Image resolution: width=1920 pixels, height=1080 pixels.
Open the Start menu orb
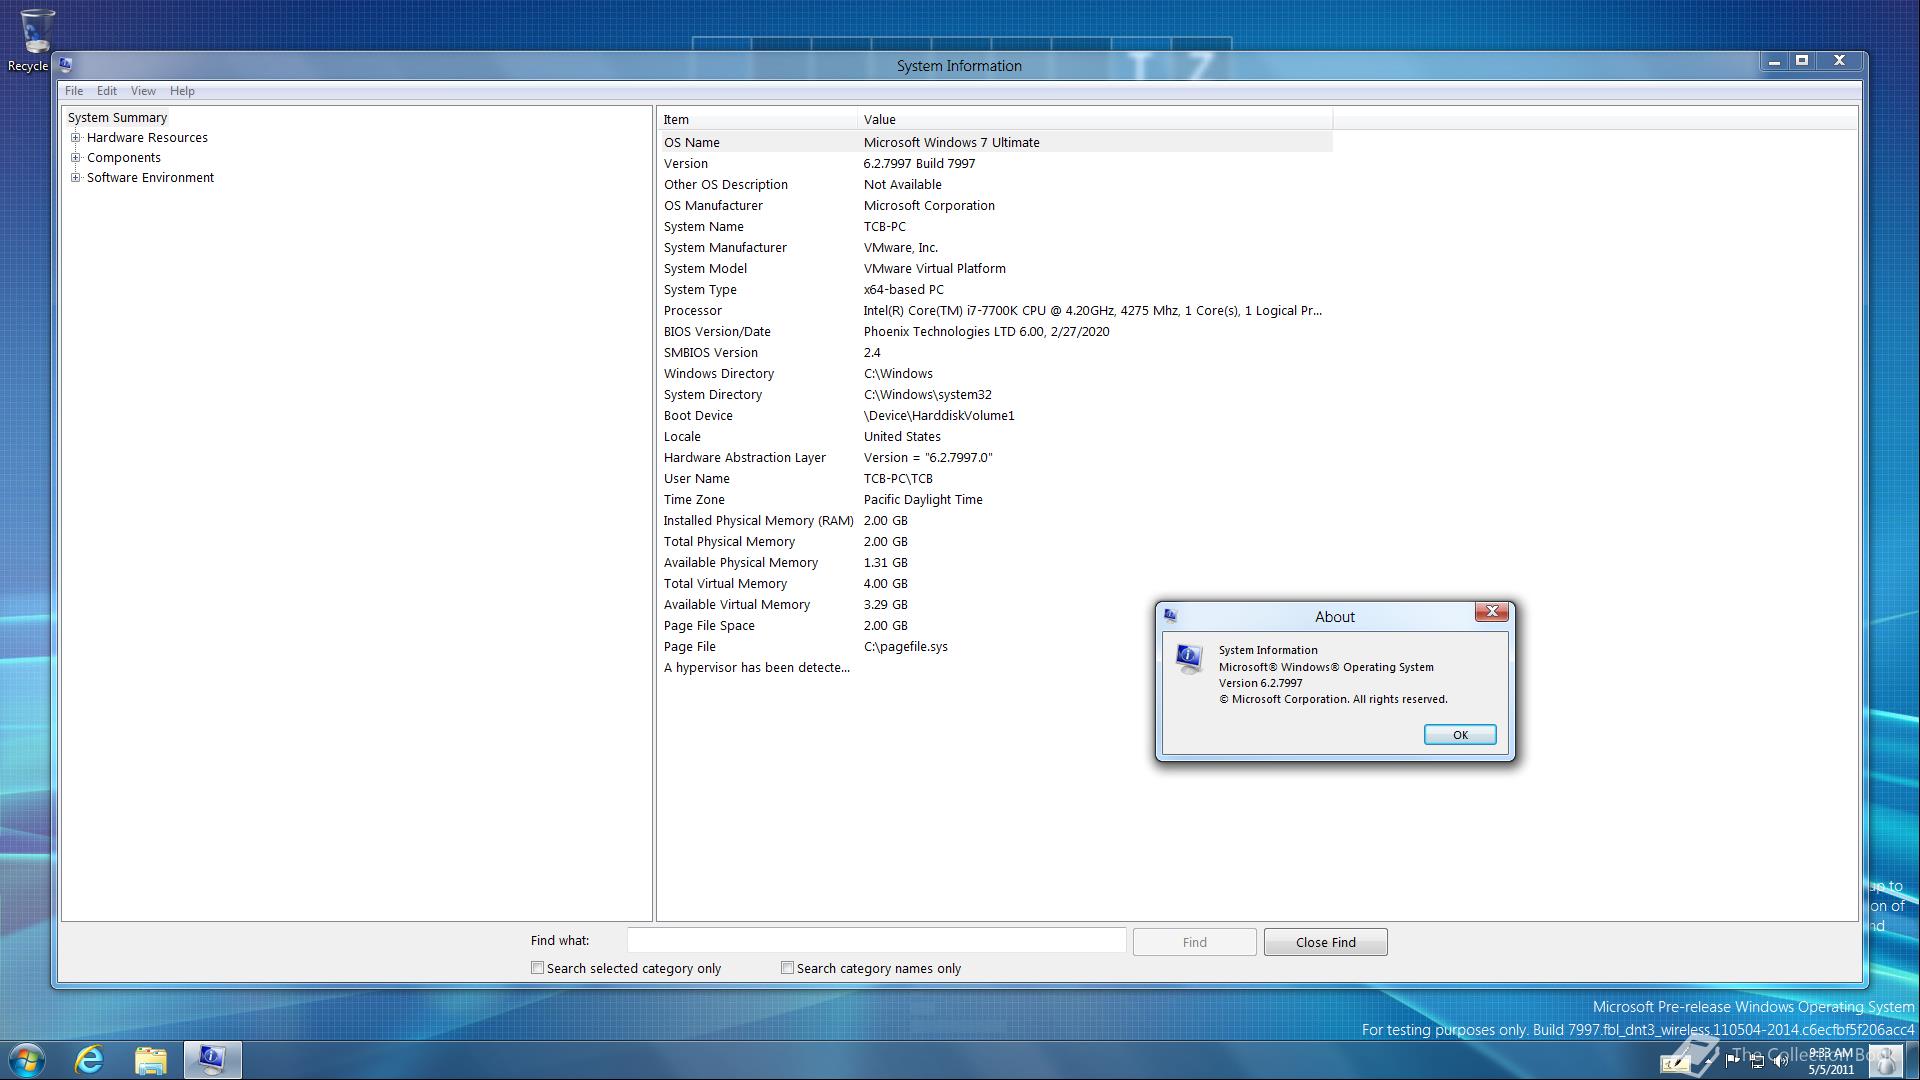tap(27, 1060)
